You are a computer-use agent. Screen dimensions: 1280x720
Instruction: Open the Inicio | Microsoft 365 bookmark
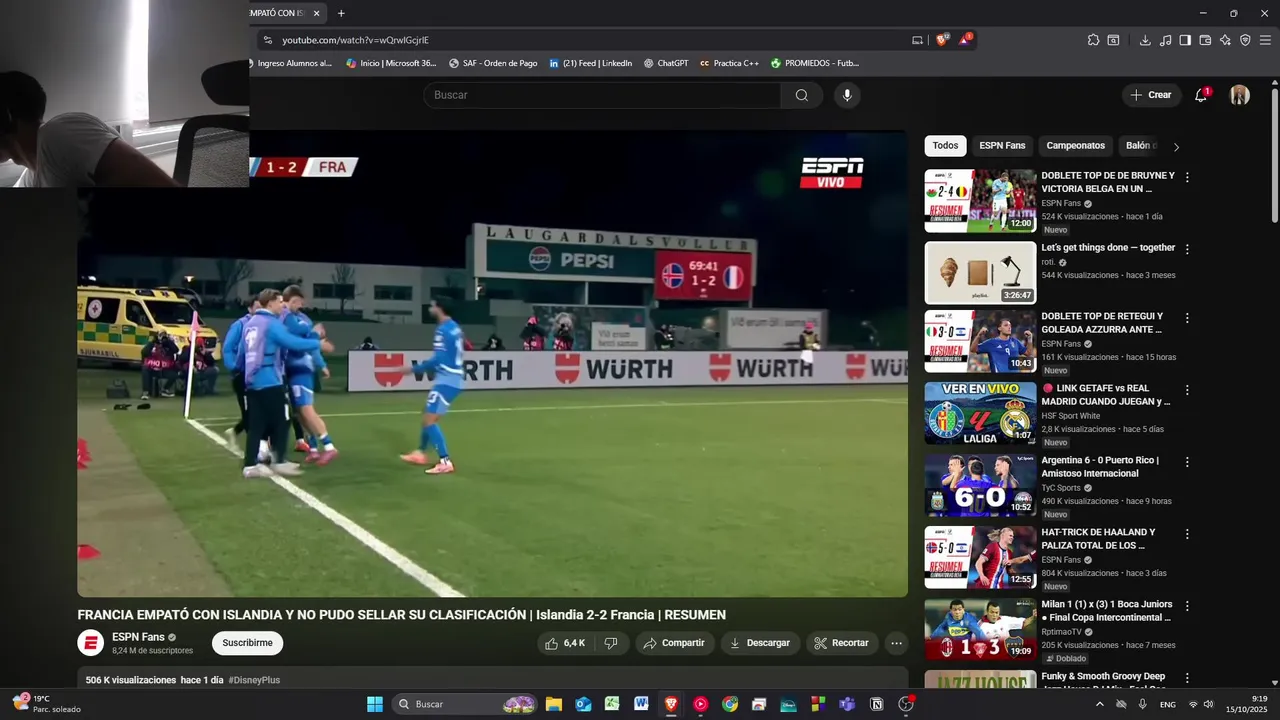pos(391,63)
